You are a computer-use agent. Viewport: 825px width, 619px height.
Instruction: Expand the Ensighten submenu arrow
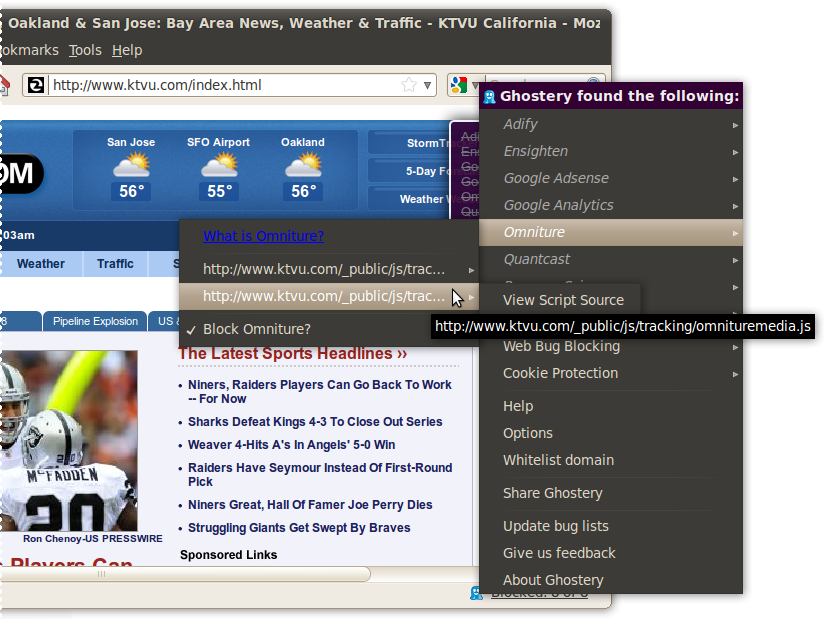point(736,152)
